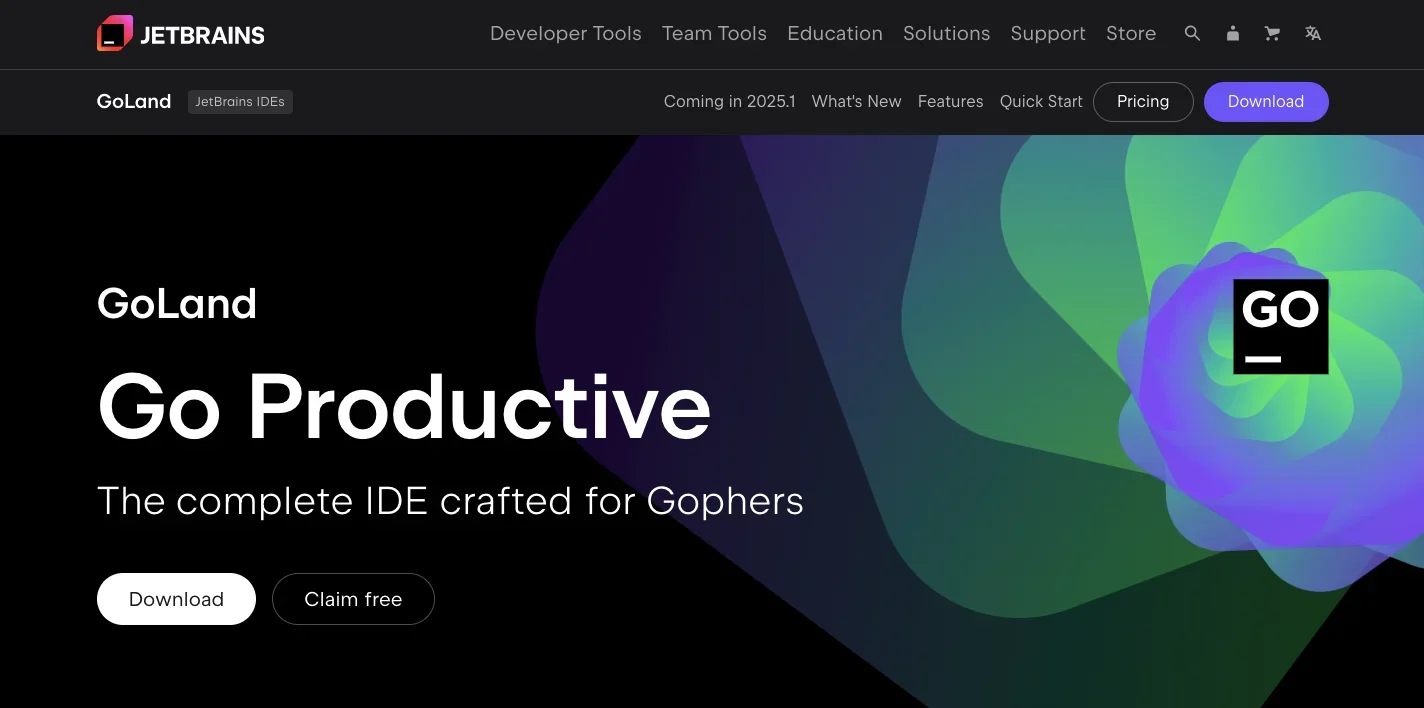Click the user account profile icon
This screenshot has height=708, width=1424.
[1232, 34]
